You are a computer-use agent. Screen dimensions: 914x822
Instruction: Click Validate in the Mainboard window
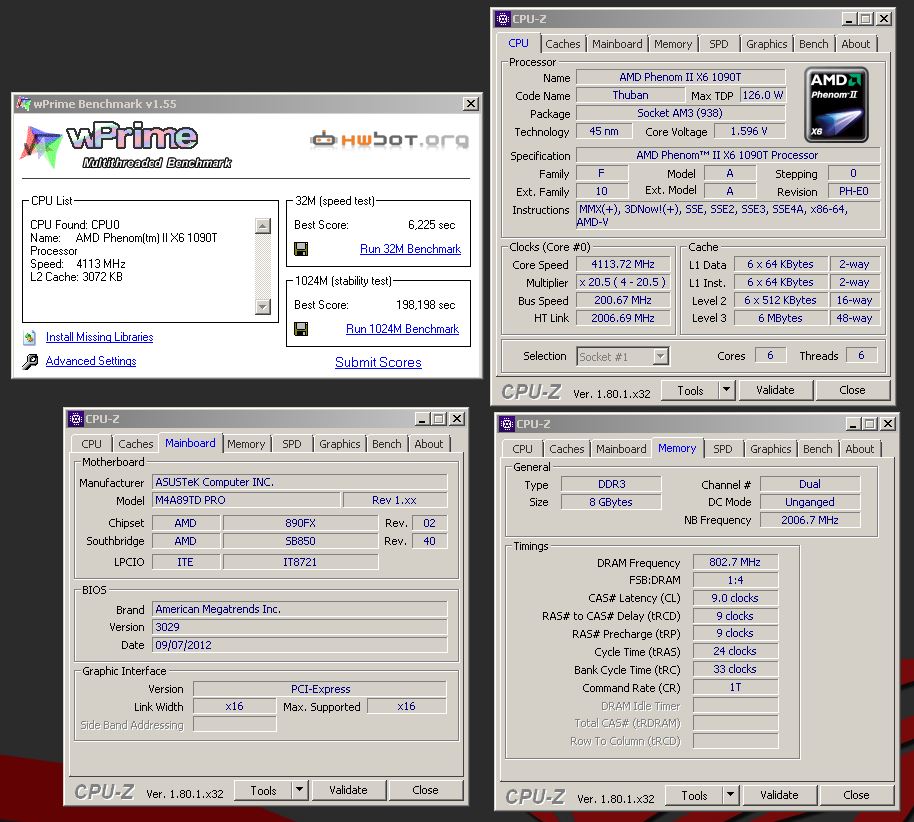tap(348, 790)
